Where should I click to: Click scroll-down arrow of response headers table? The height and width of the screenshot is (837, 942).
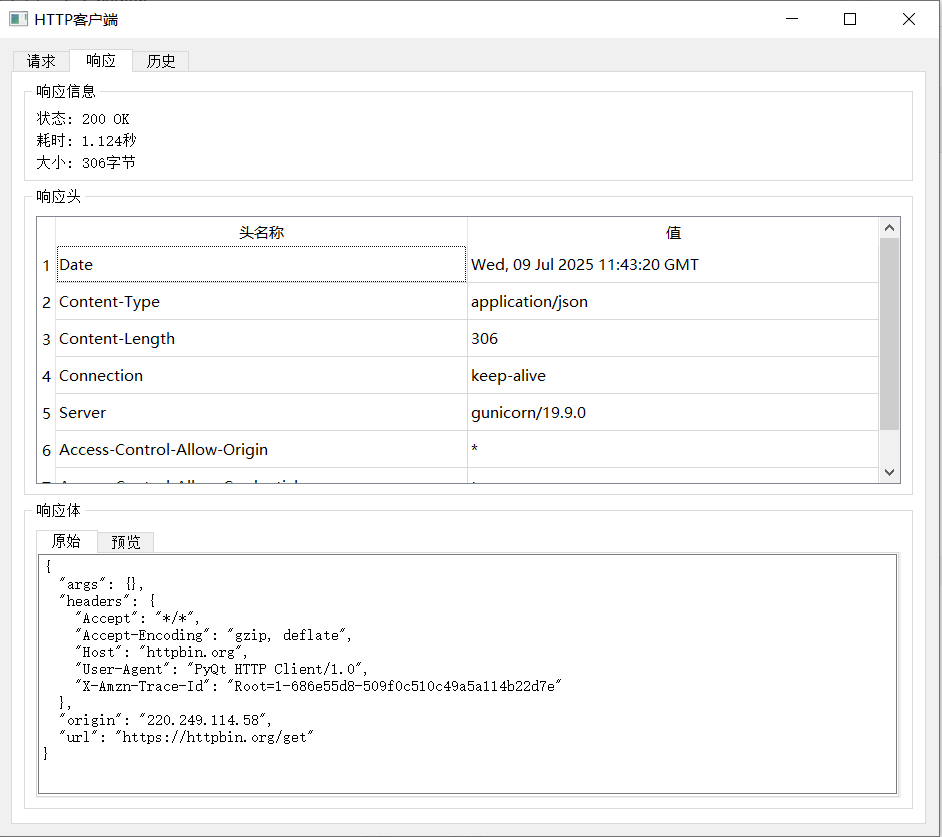click(890, 472)
